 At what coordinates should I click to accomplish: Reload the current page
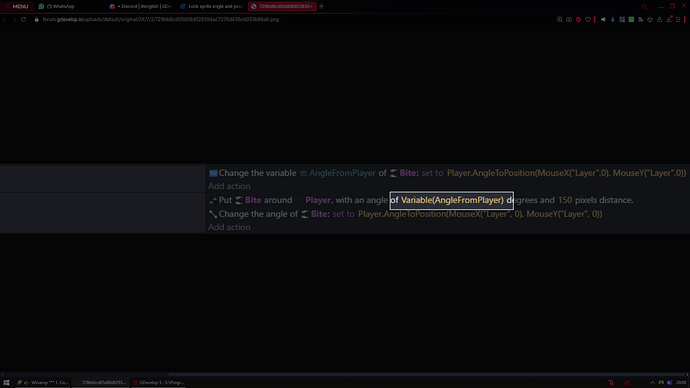pyautogui.click(x=24, y=19)
